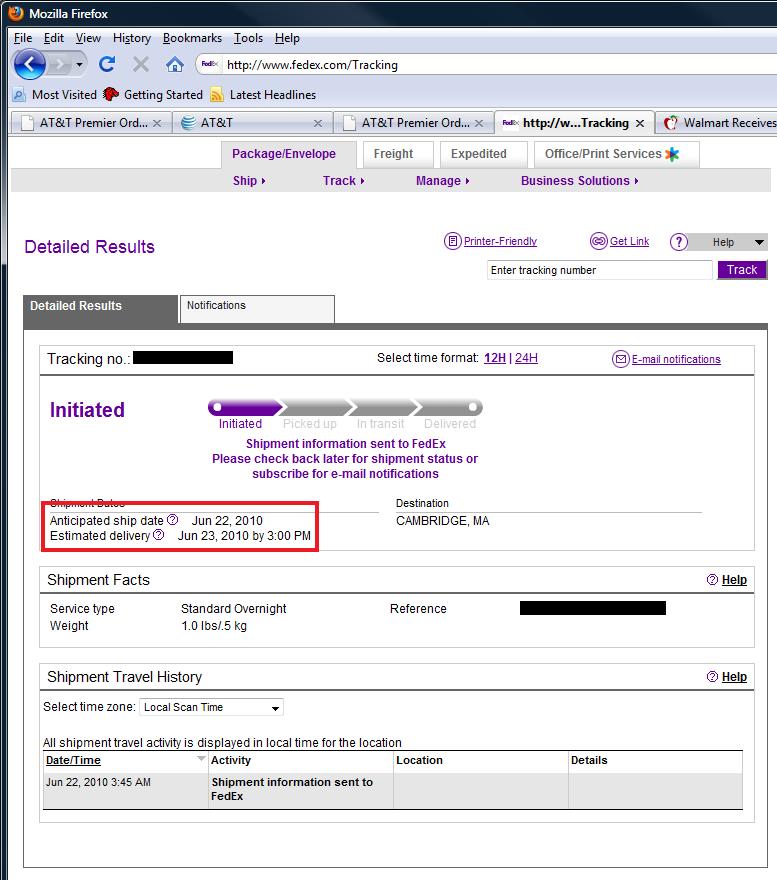
Task: Go to home page via house icon
Action: pos(175,65)
